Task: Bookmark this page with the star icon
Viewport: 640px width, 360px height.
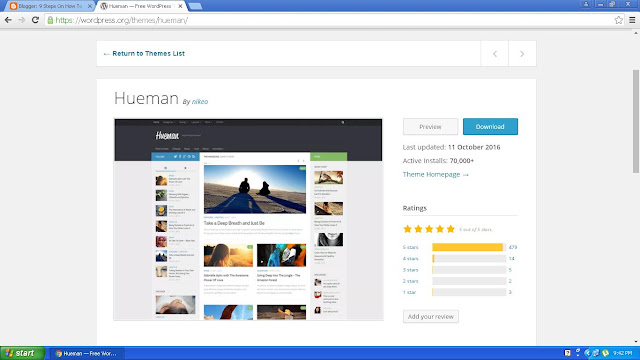Action: [x=619, y=20]
